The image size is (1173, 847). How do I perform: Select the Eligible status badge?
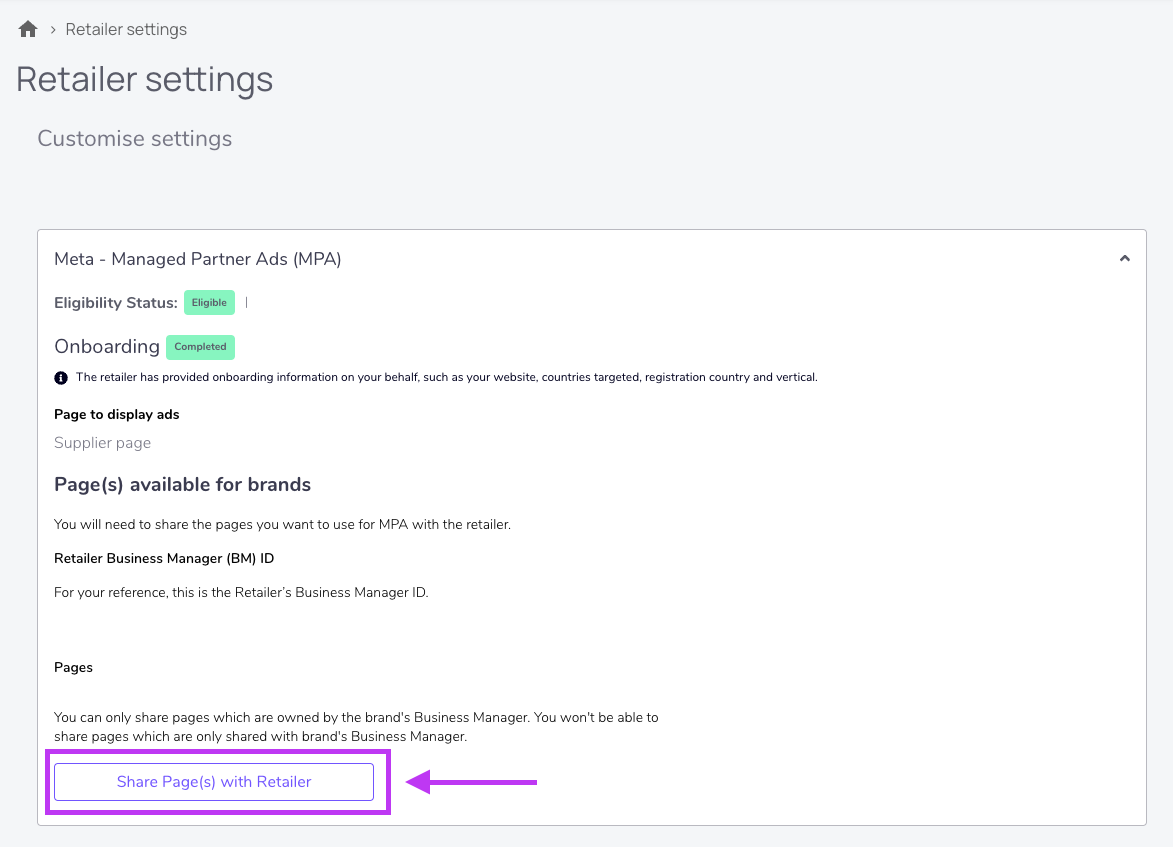click(x=209, y=302)
